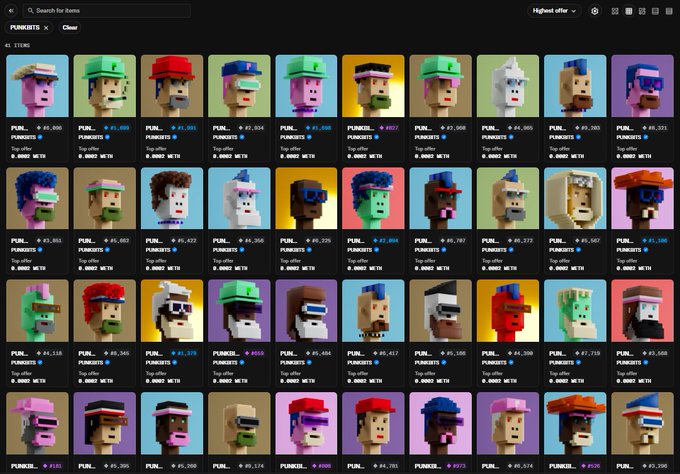
Task: Click top offer 0.0002 WETH under red afro punk
Action: point(96,381)
